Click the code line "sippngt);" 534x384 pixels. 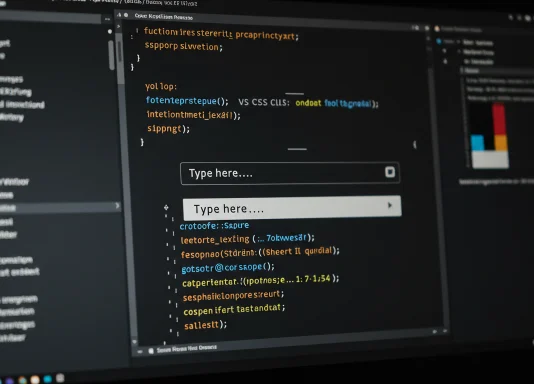pyautogui.click(x=168, y=129)
